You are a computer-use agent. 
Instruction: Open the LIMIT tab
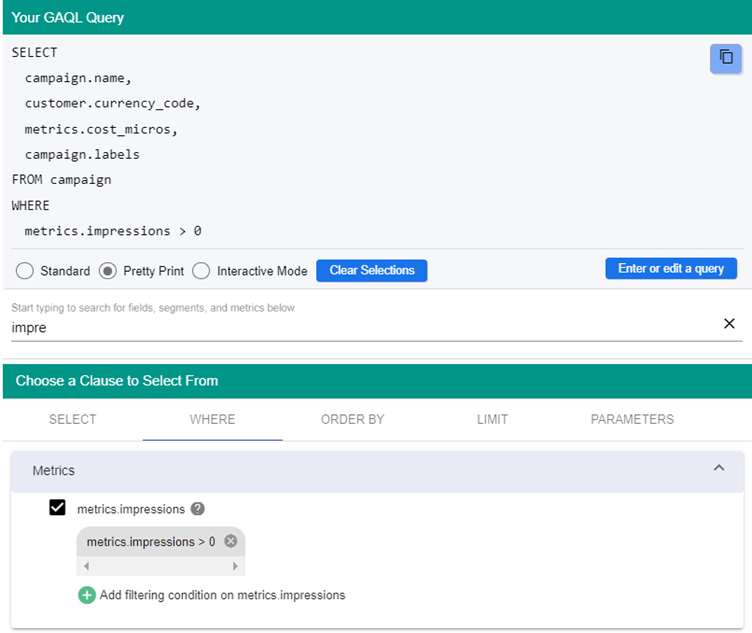[x=492, y=420]
